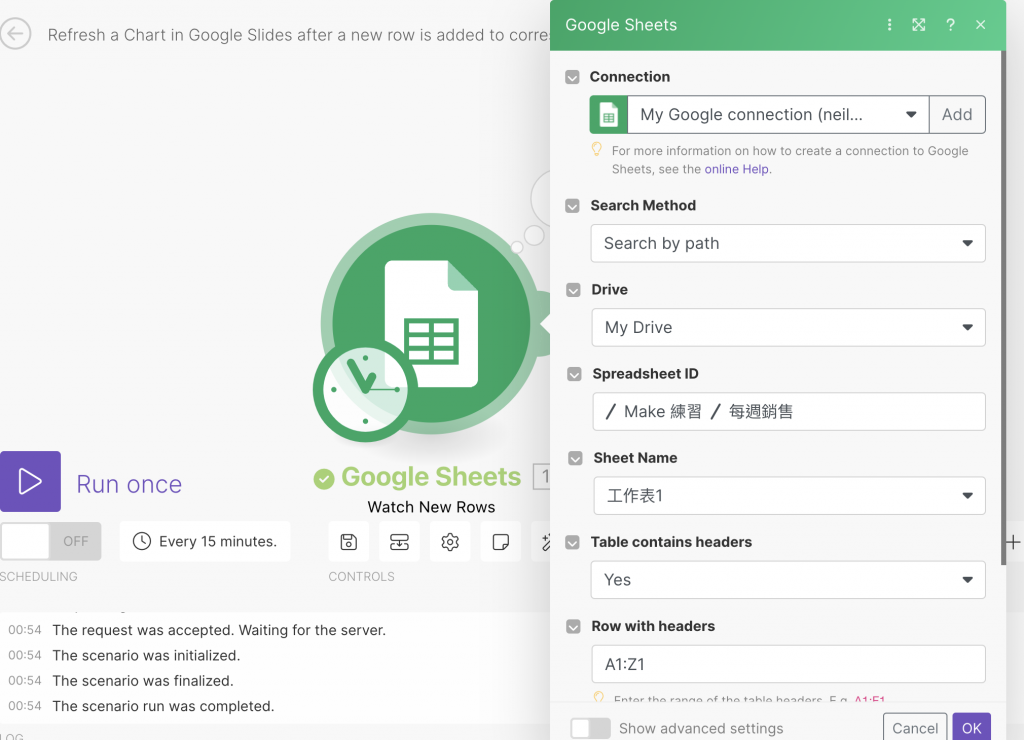Click the Google Sheets connection icon
Screen dimensions: 1024x740
609,115
